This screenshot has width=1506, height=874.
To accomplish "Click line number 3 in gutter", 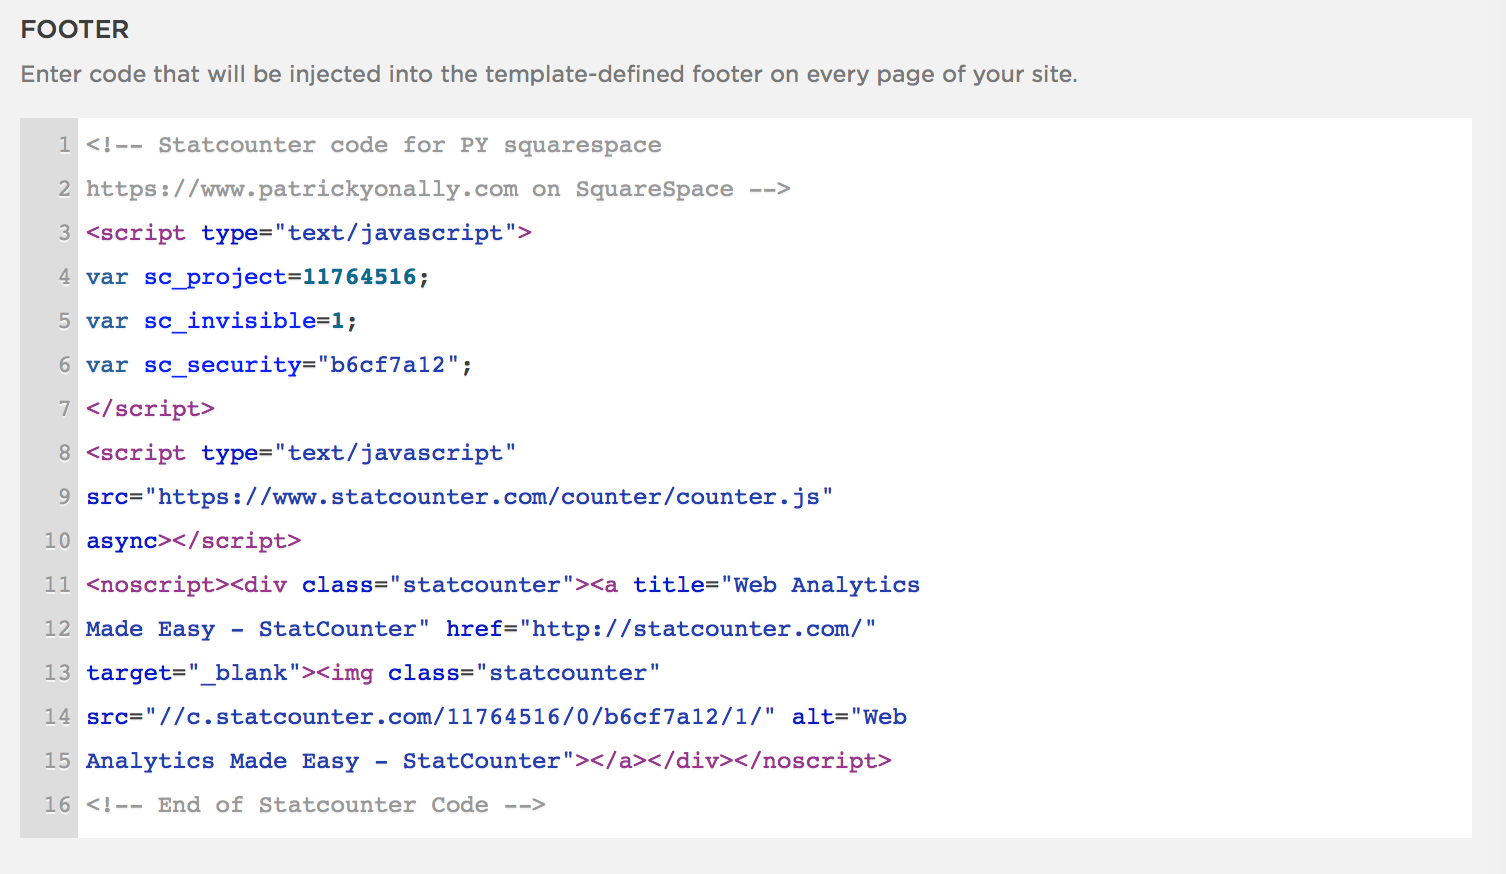I will pos(64,233).
